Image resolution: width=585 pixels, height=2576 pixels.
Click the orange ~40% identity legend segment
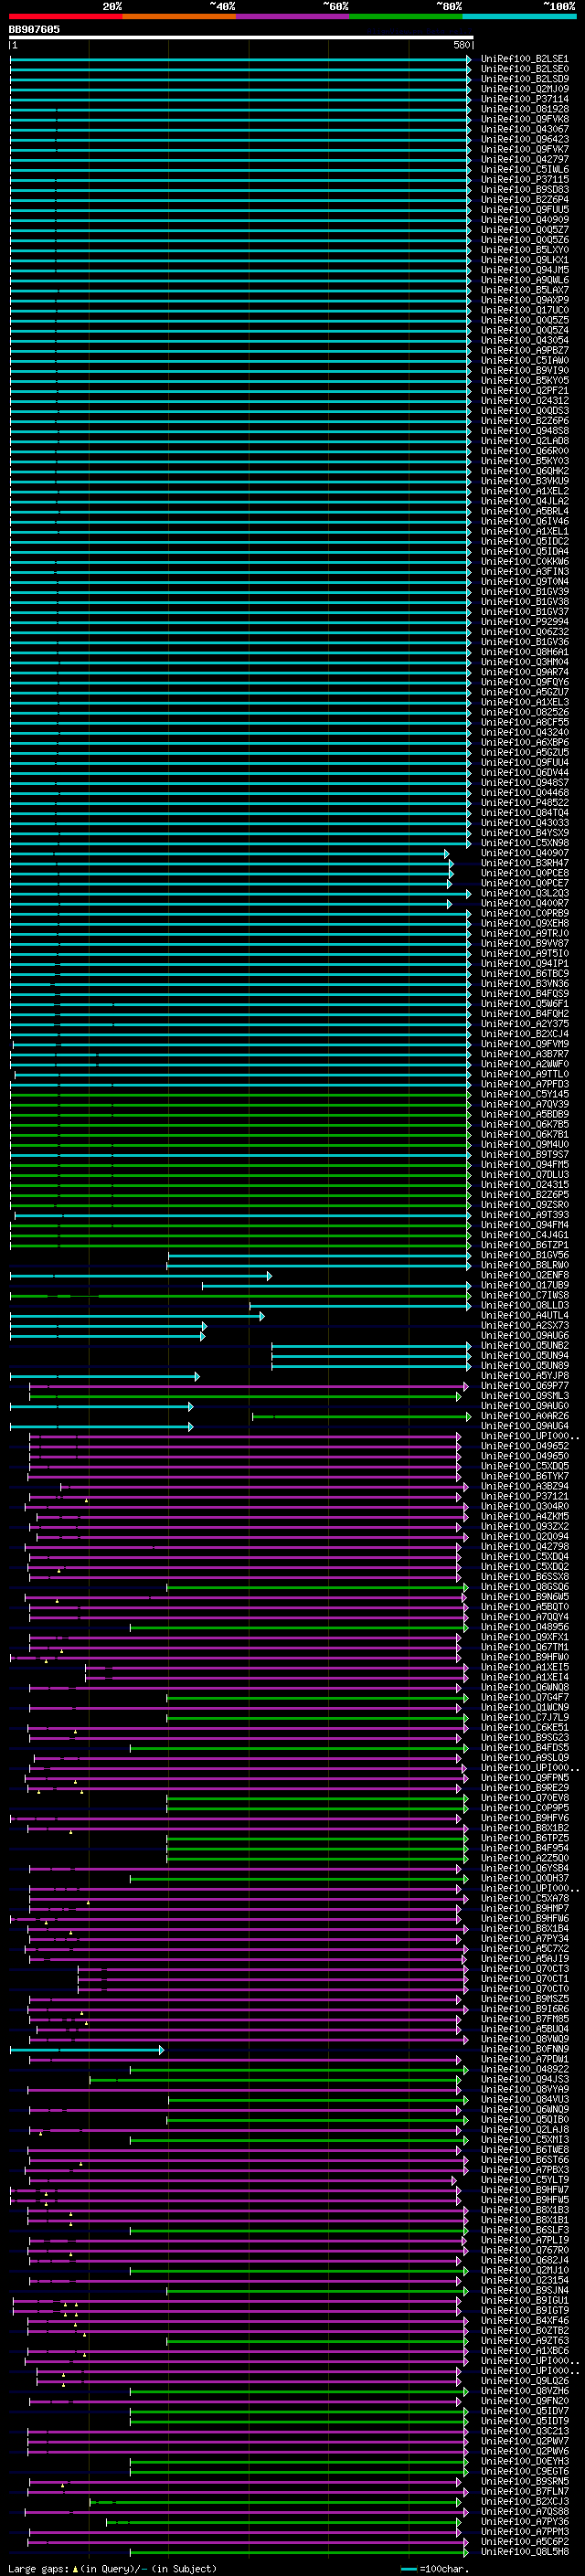click(179, 17)
